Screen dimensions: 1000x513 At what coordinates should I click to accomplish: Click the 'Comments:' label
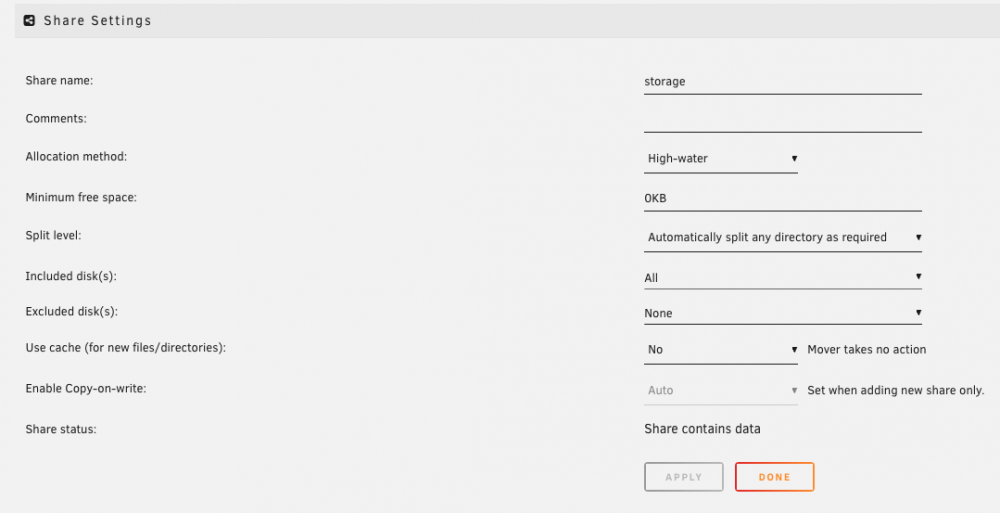click(x=56, y=119)
